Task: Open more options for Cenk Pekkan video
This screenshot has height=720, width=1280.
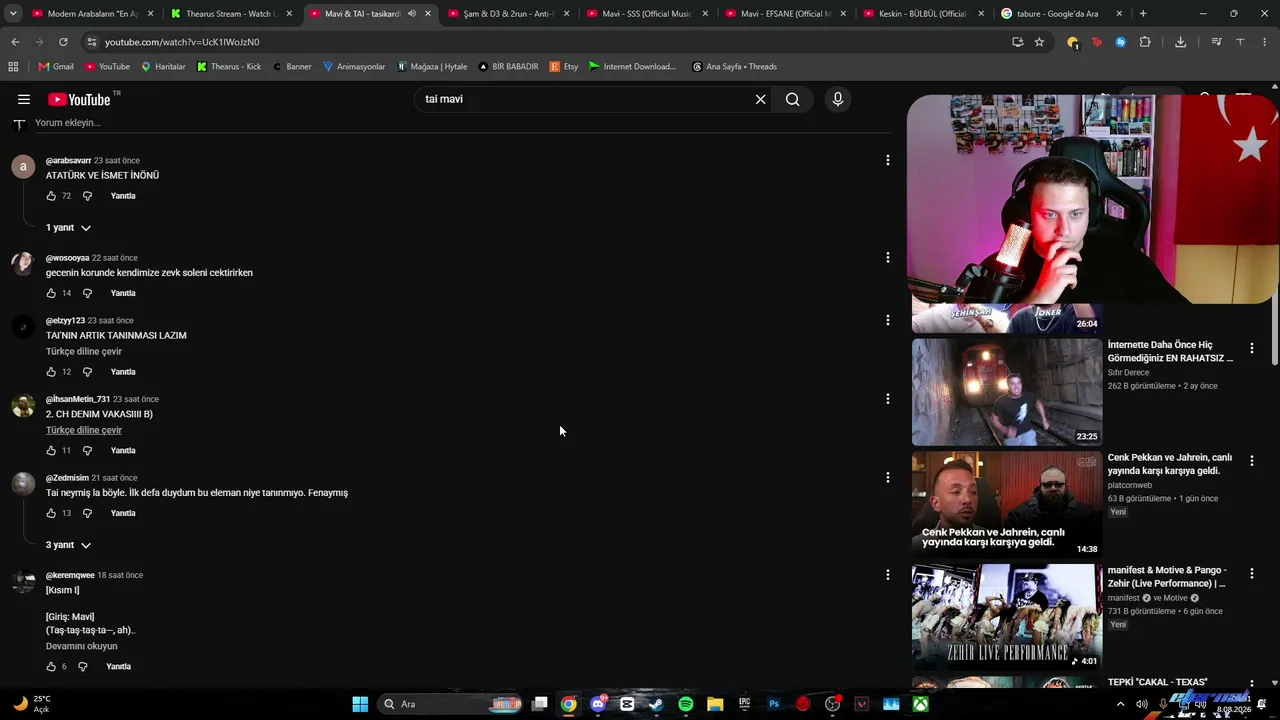Action: 1251,461
